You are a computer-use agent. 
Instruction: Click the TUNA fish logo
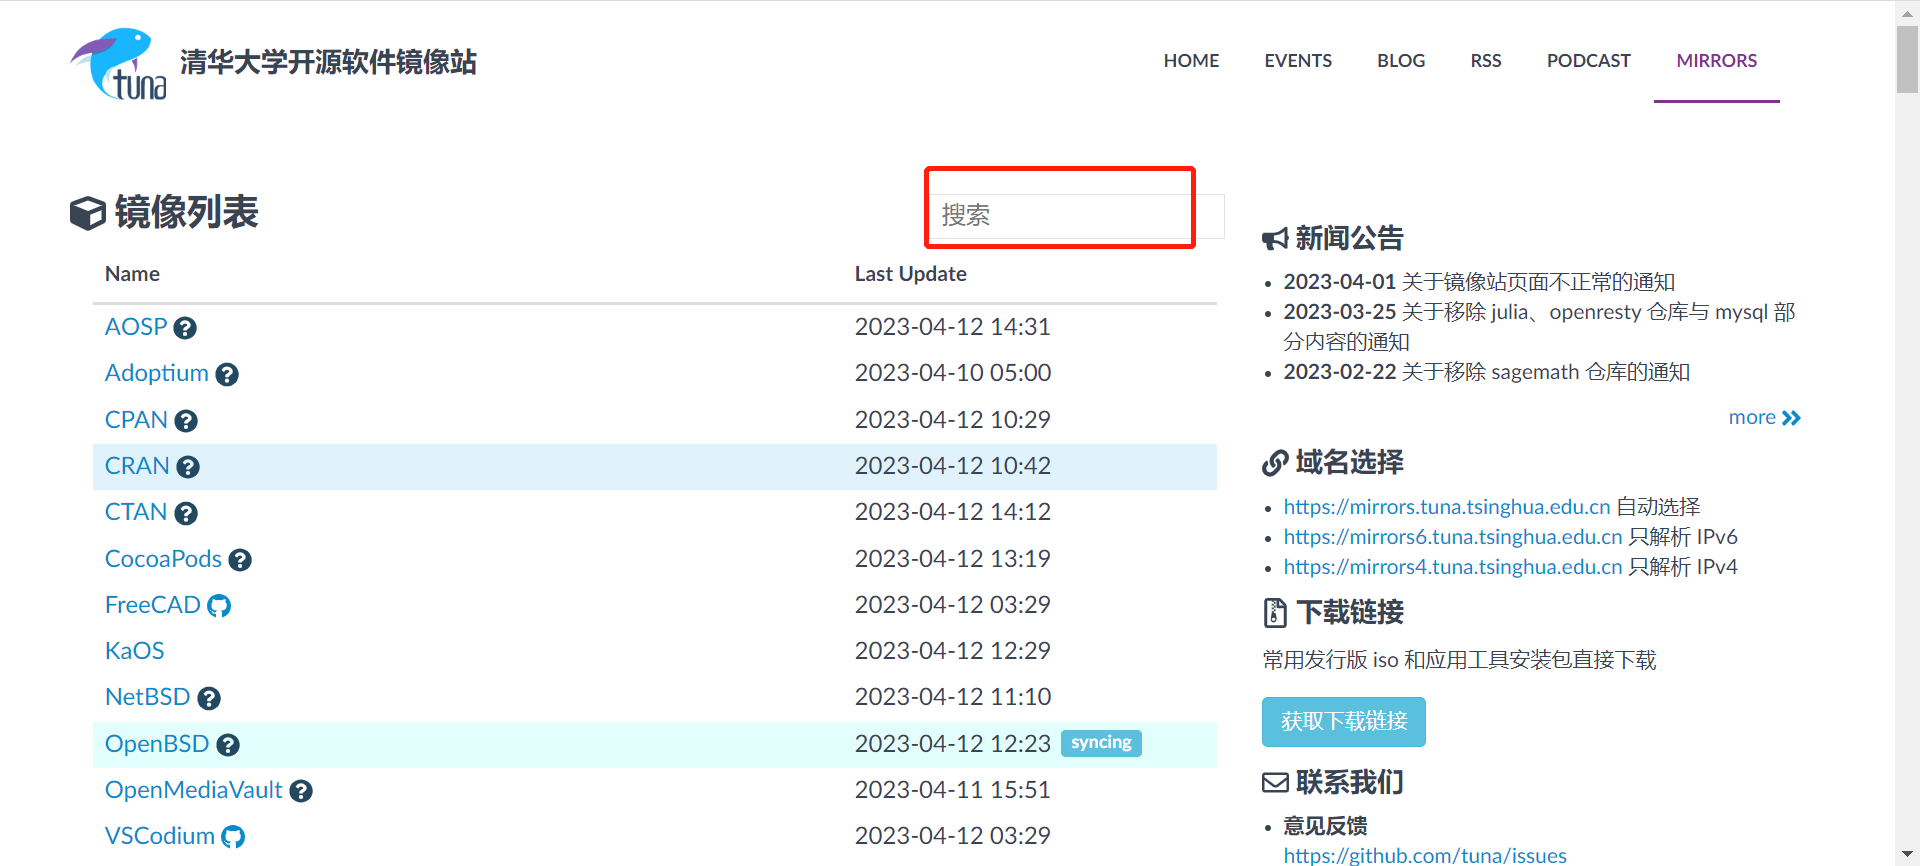pos(119,63)
